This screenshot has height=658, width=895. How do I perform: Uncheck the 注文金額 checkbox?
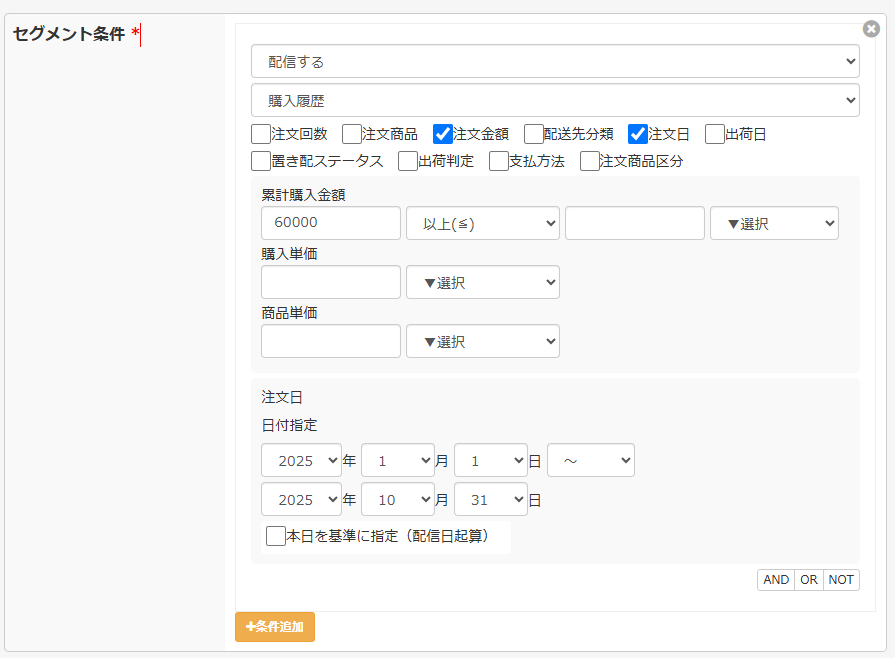pos(443,134)
